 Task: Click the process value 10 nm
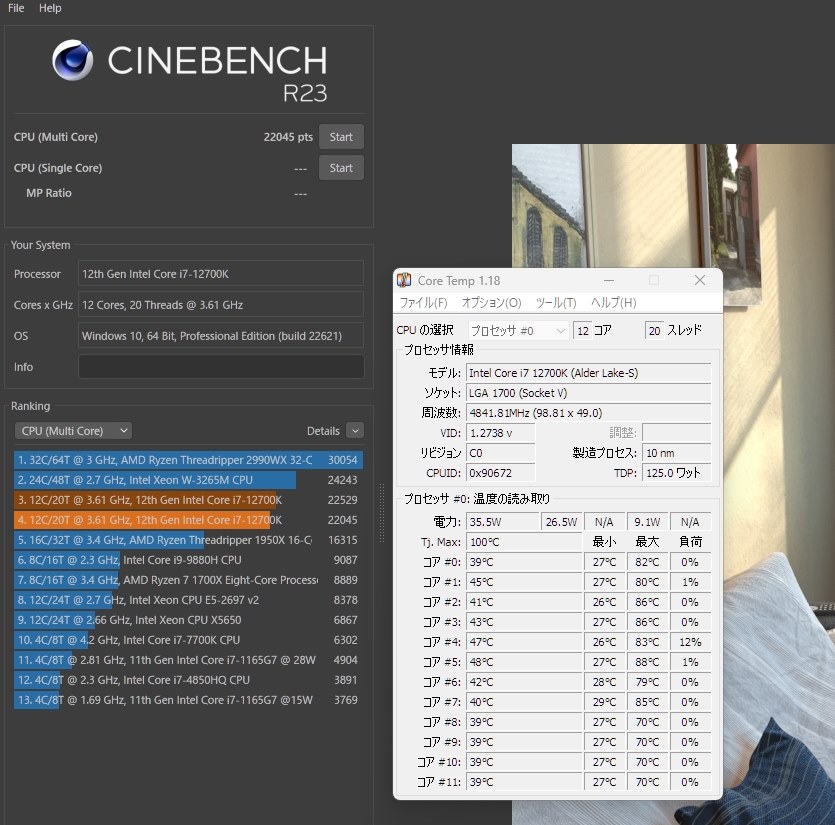(x=676, y=453)
